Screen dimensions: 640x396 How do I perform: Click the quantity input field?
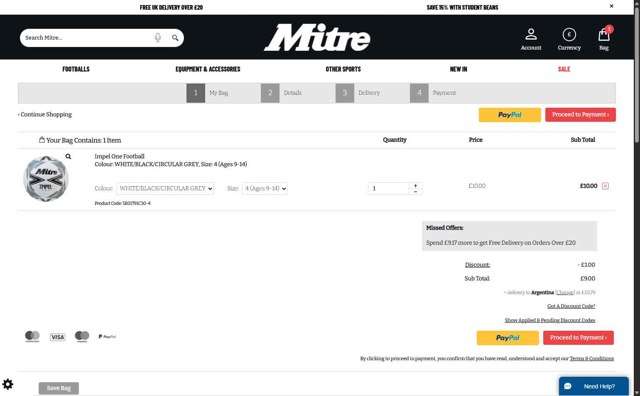click(389, 188)
